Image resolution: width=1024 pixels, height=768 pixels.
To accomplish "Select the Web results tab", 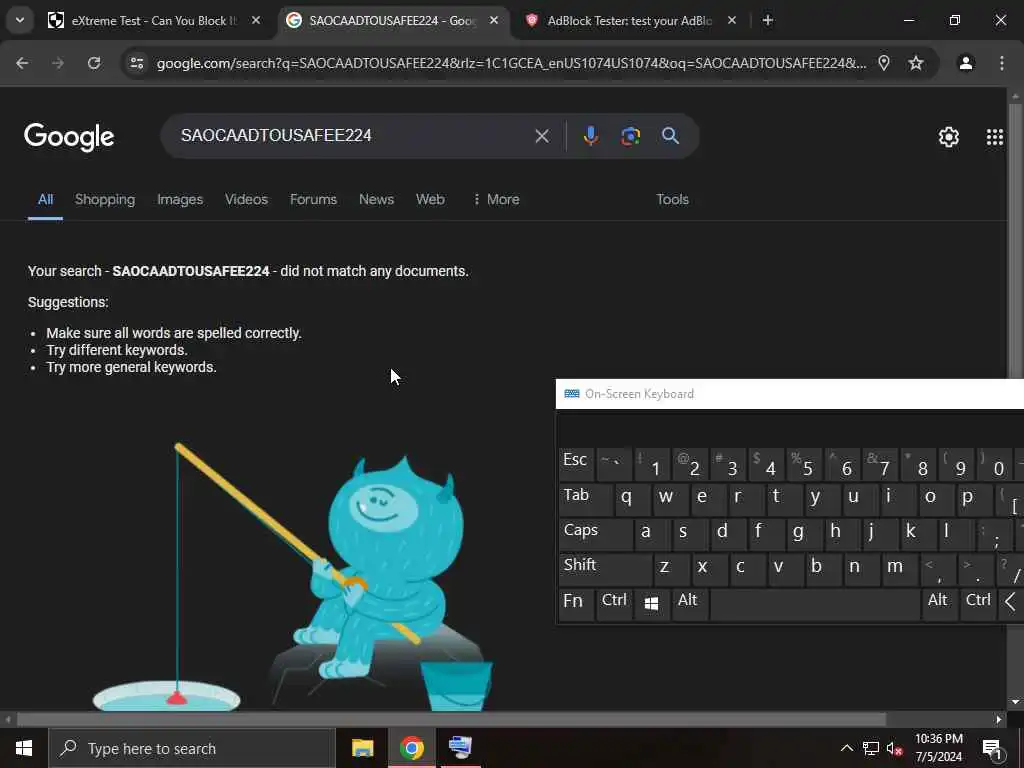I will (430, 199).
